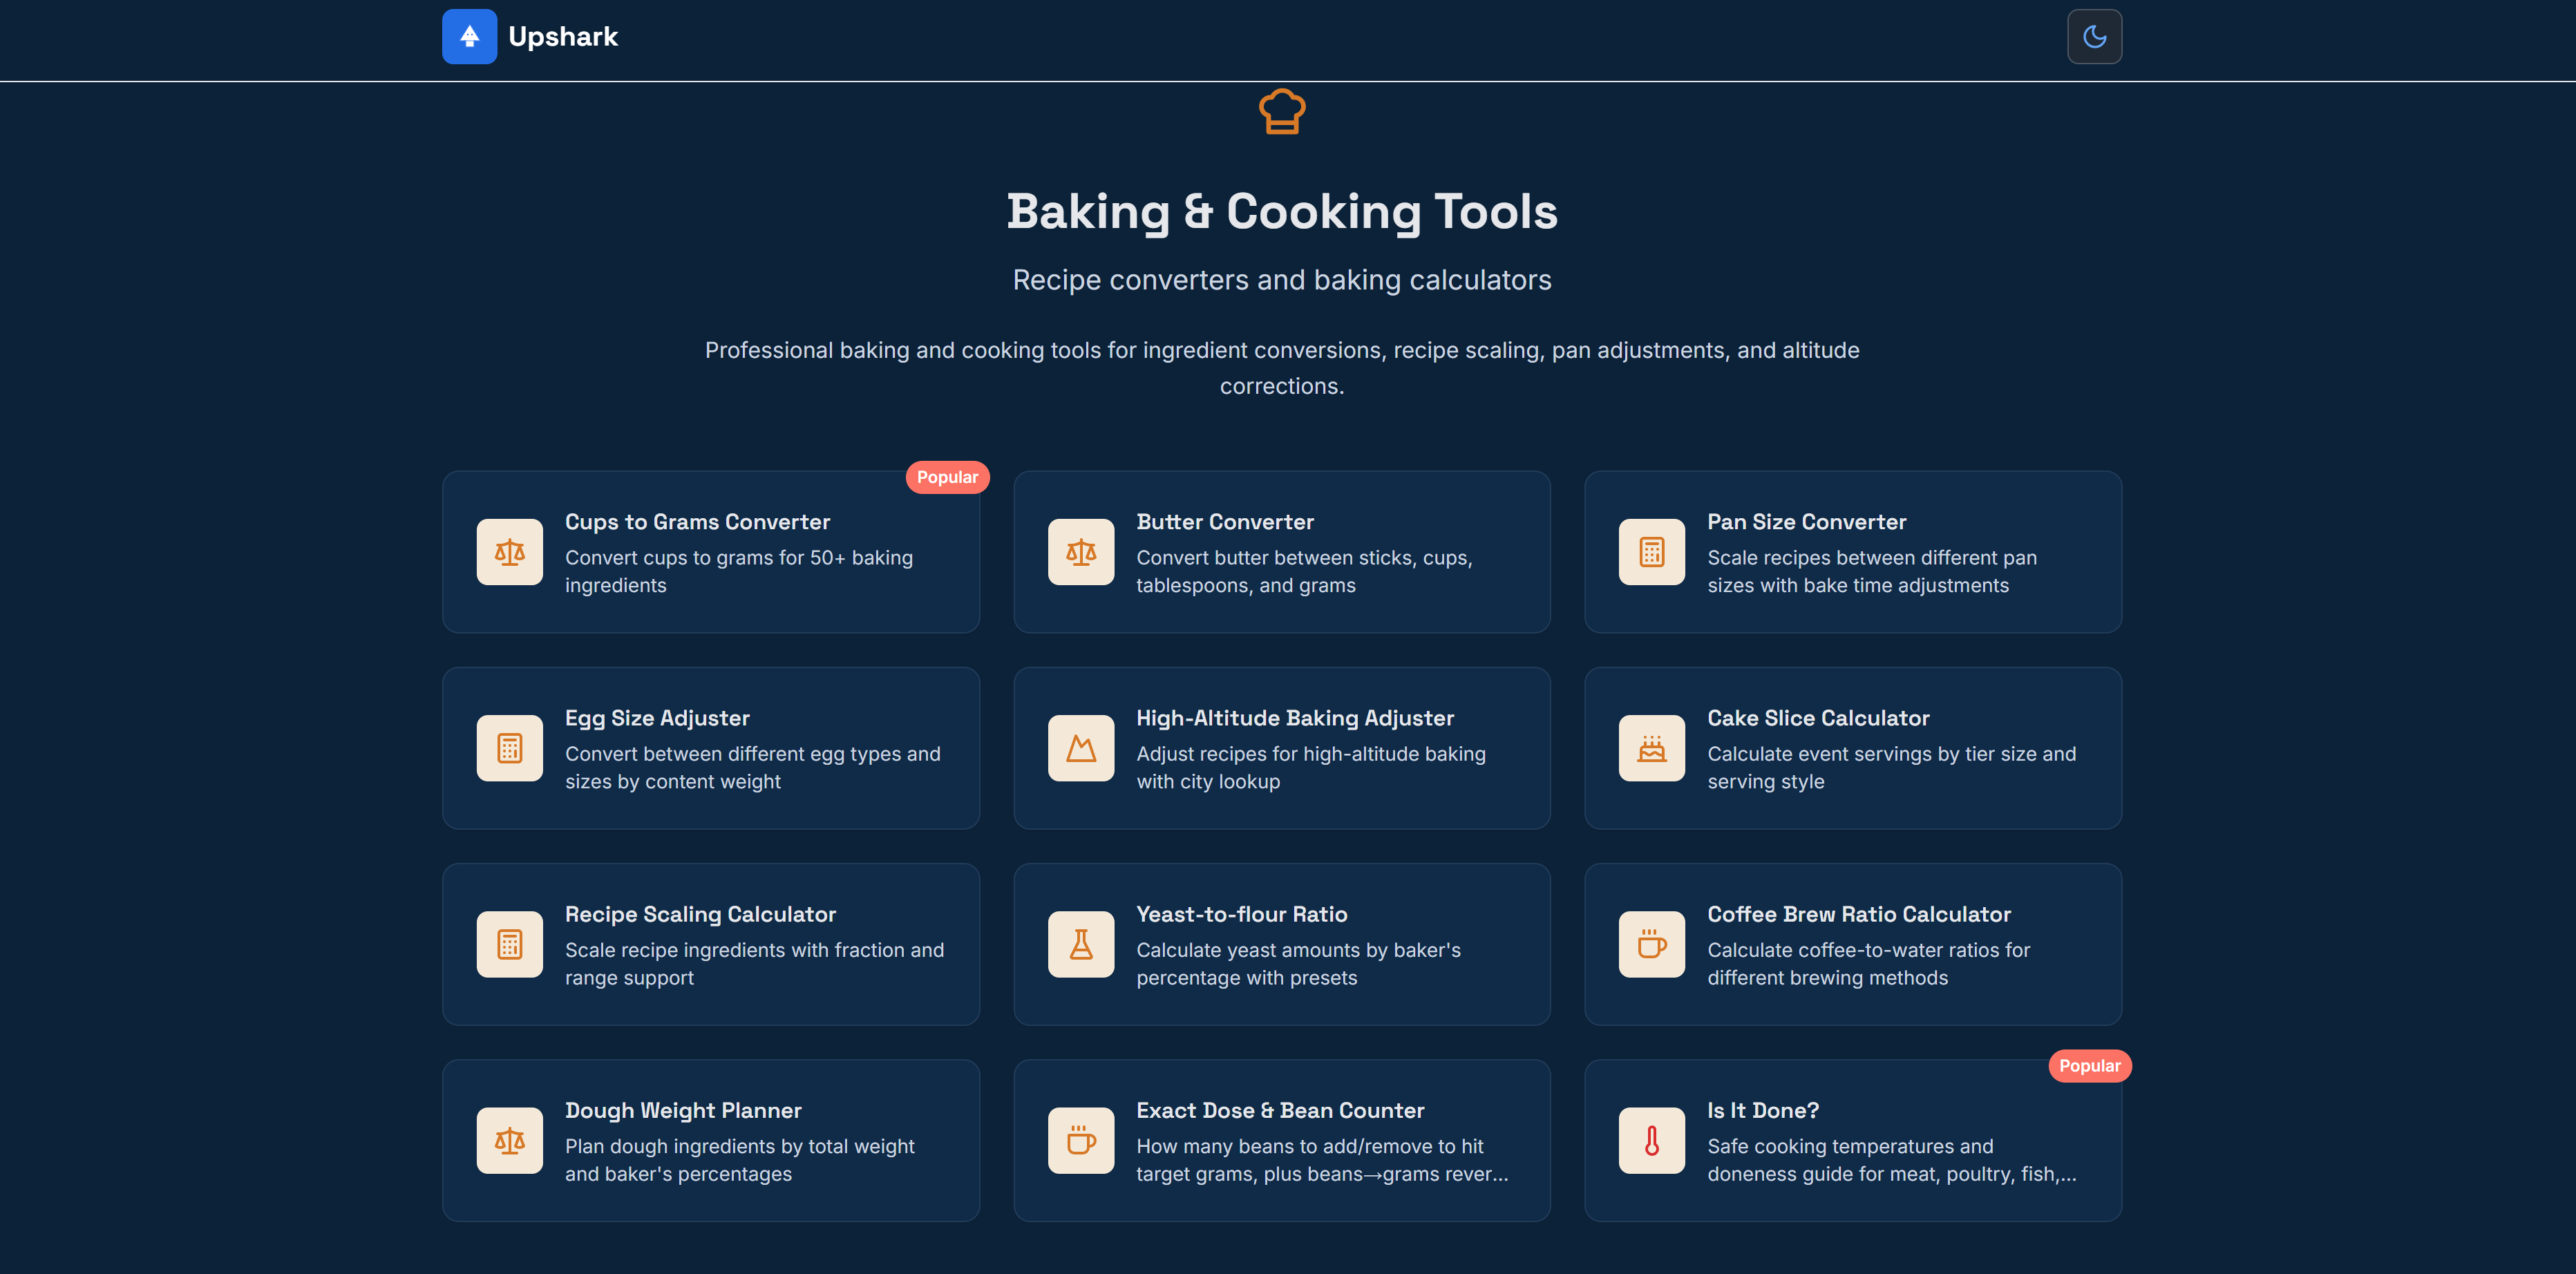Click the flask icon for Yeast-to-flour Ratio
Image resolution: width=2576 pixels, height=1274 pixels.
tap(1080, 944)
